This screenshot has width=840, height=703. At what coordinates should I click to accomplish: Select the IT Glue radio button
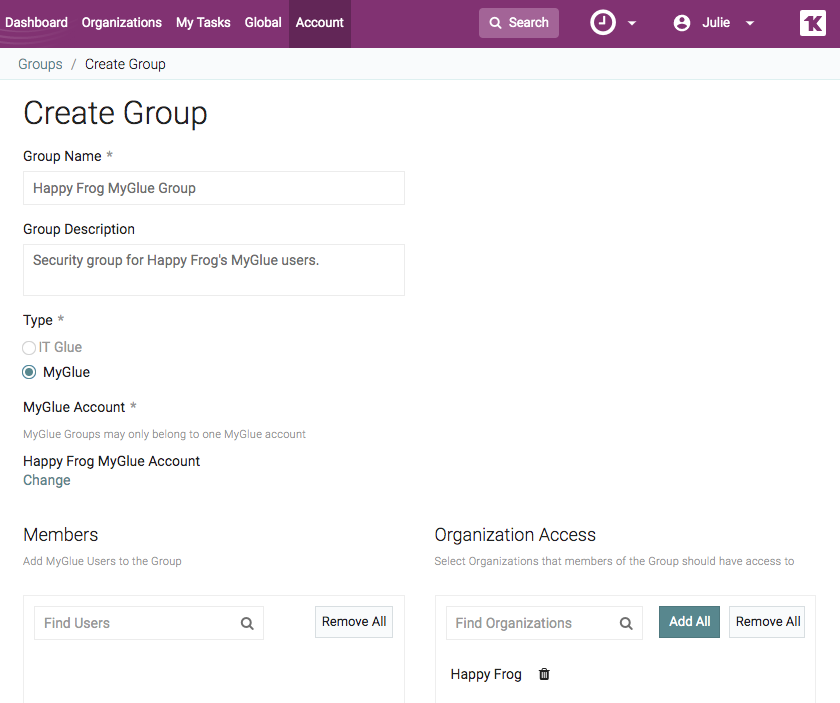pyautogui.click(x=29, y=348)
